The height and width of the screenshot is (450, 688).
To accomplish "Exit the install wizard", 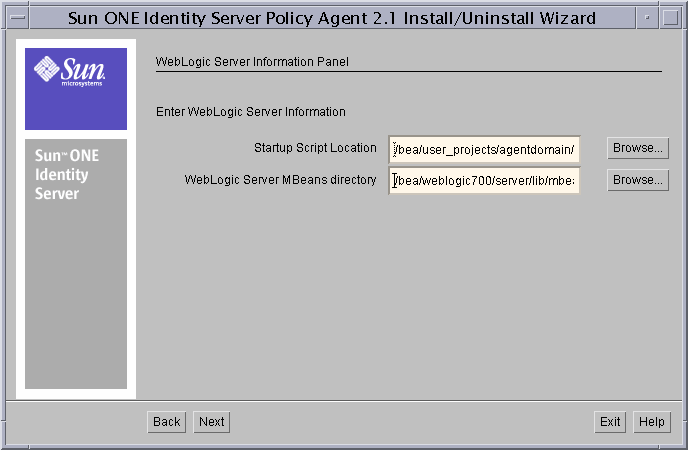I will tap(610, 422).
